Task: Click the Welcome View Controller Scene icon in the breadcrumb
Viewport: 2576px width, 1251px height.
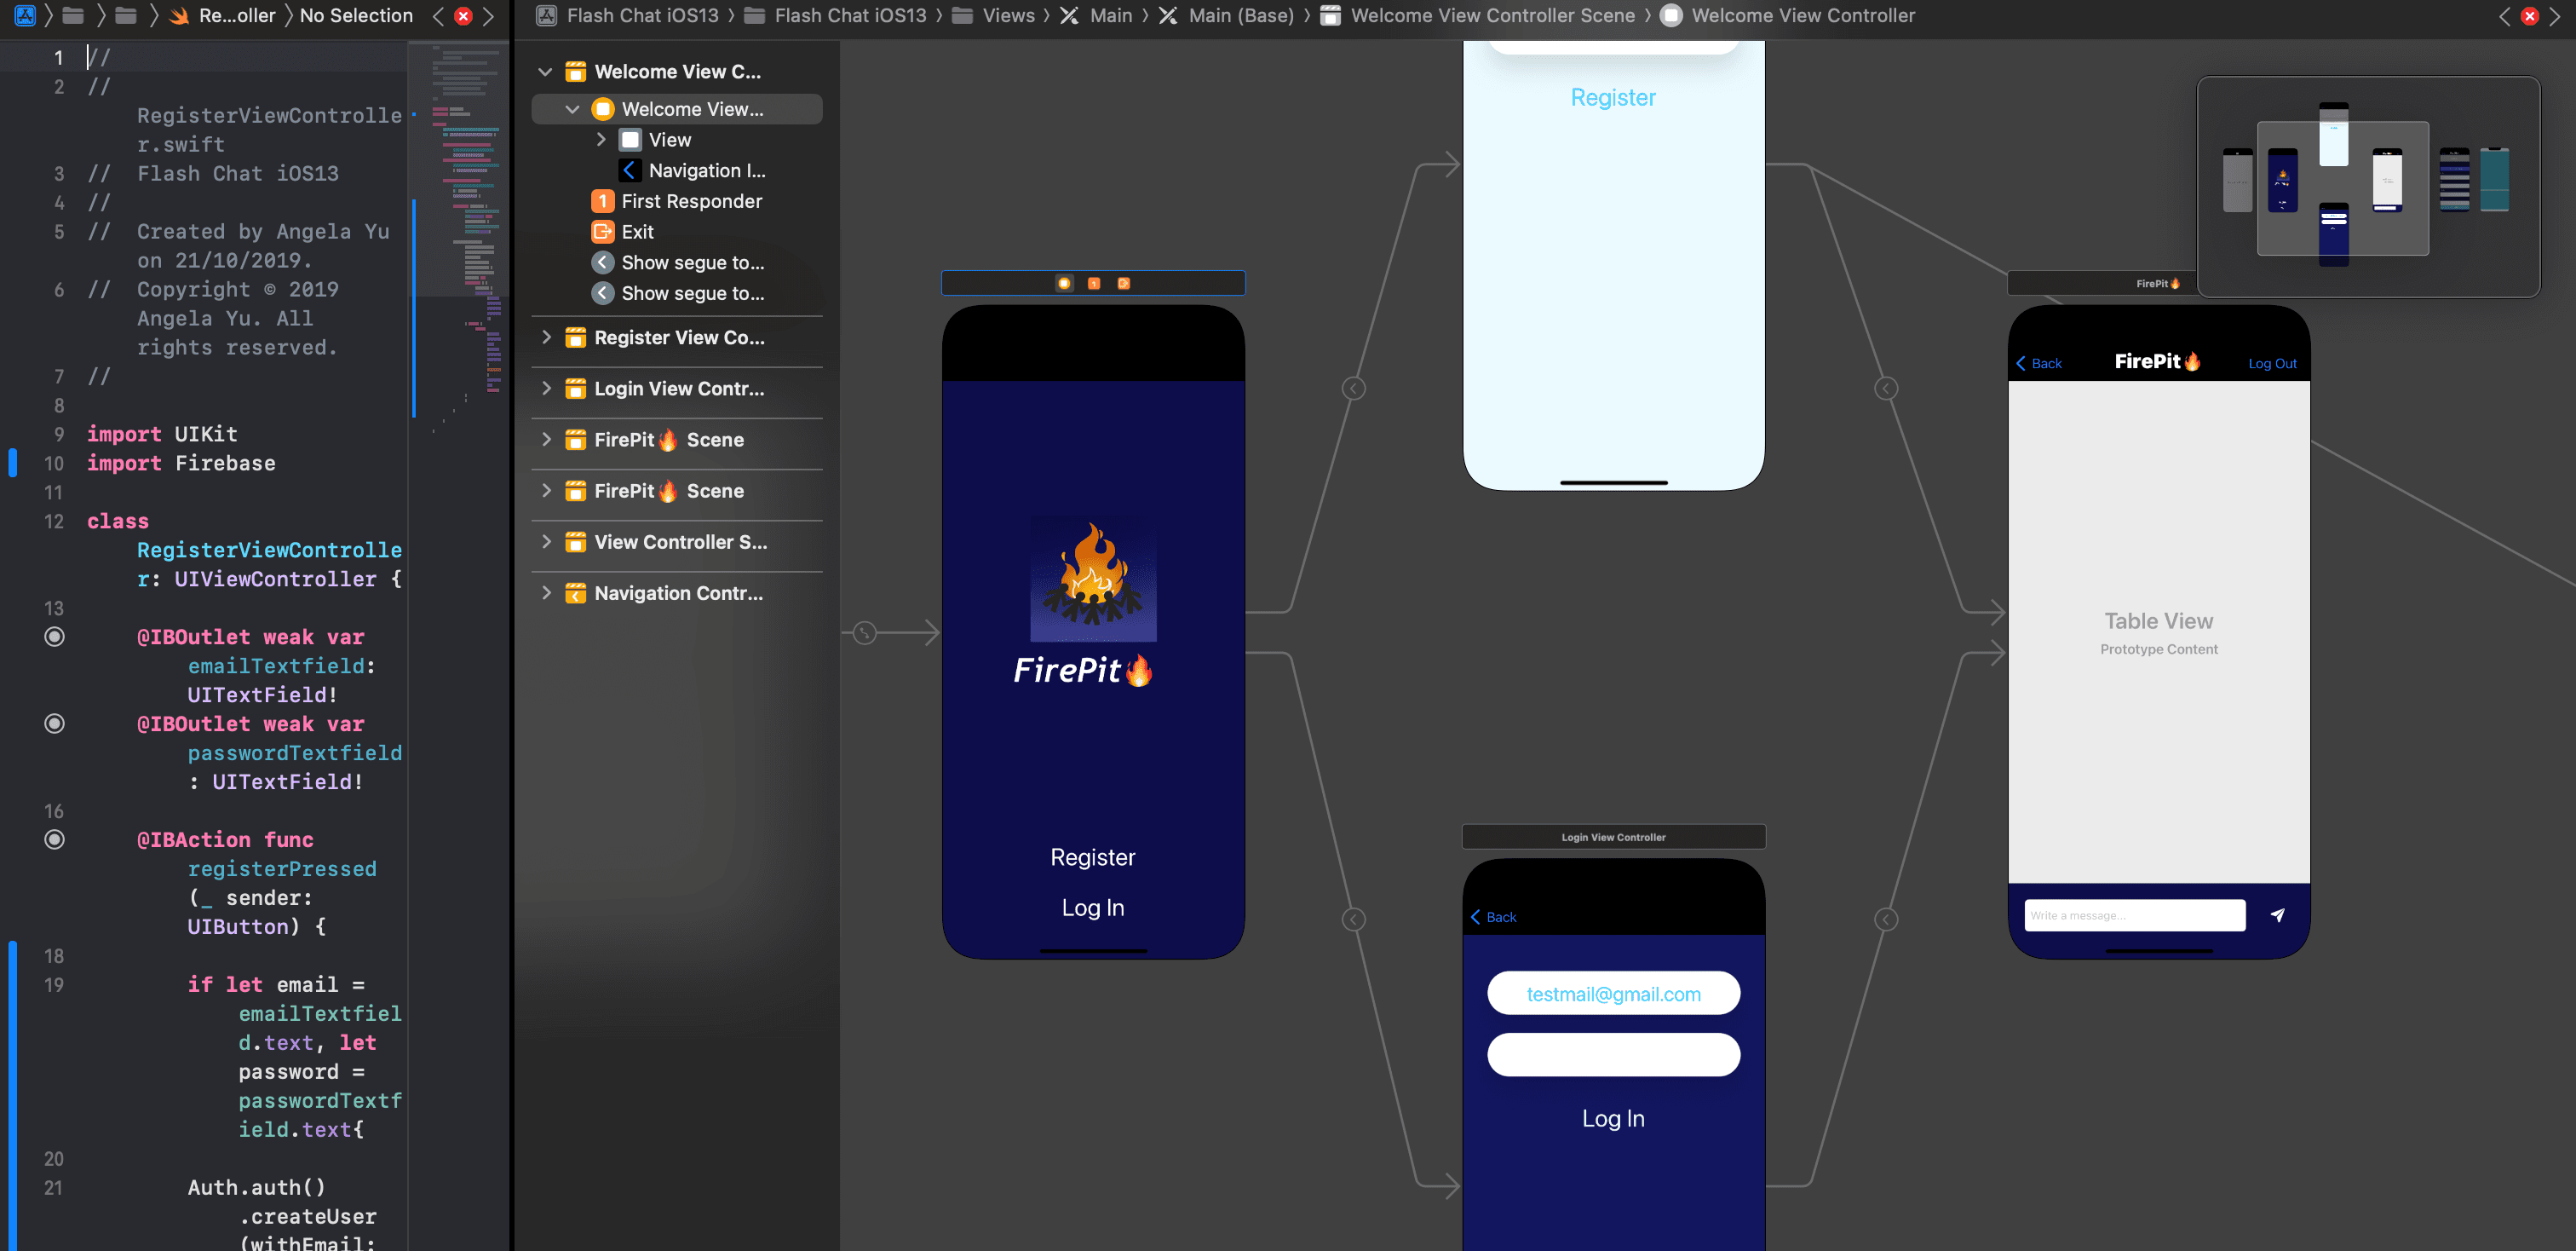Action: click(x=1329, y=15)
